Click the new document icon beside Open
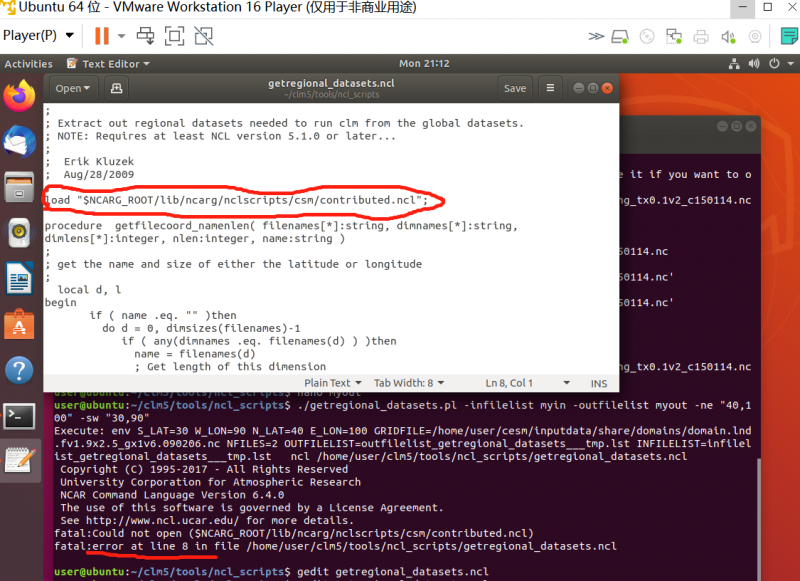This screenshot has width=800, height=581. click(116, 88)
